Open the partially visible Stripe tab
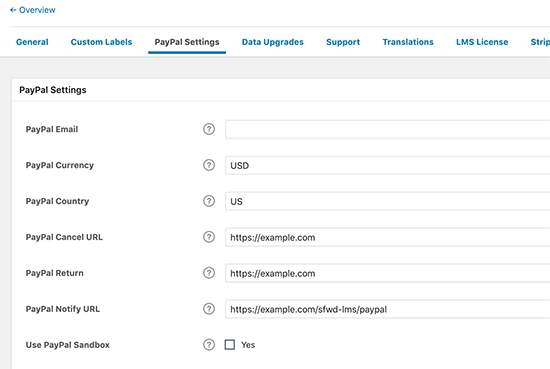Image resolution: width=550 pixels, height=369 pixels. click(x=540, y=42)
